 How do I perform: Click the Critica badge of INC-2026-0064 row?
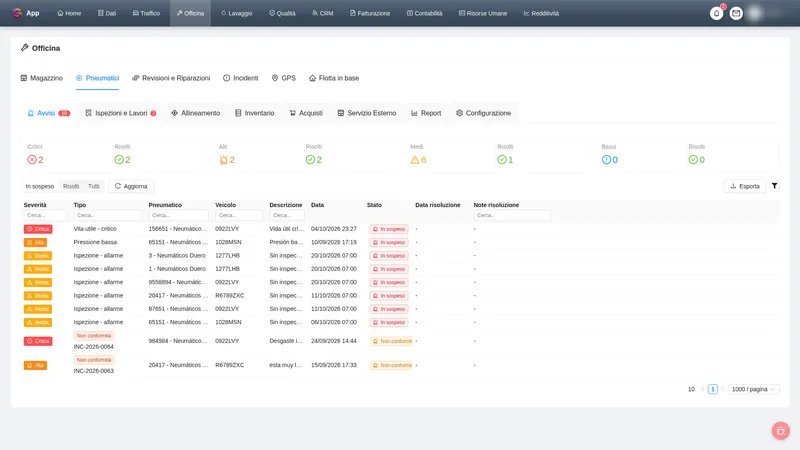[38, 341]
